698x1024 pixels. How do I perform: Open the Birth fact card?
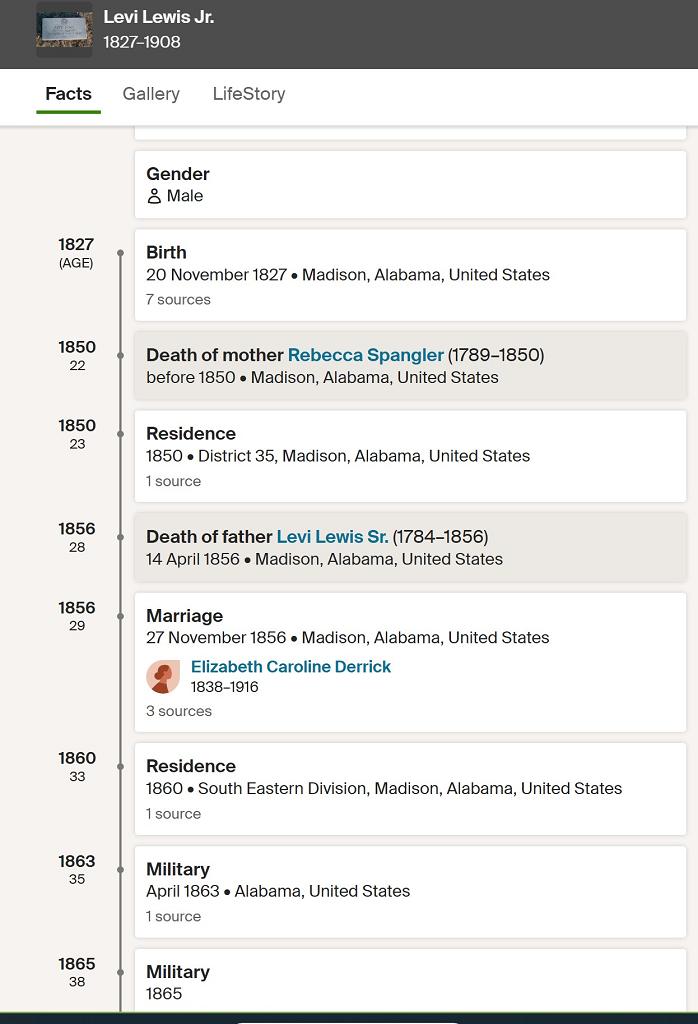pyautogui.click(x=410, y=274)
